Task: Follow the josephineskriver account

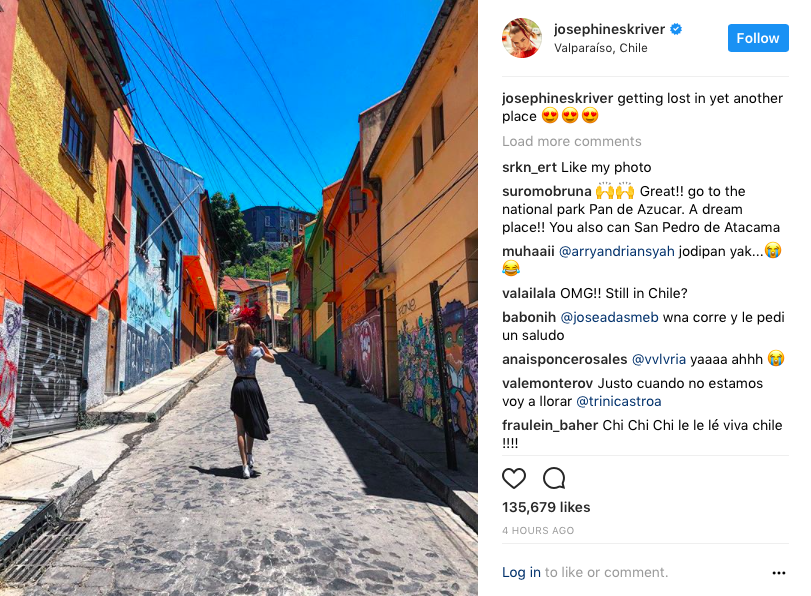Action: coord(758,38)
